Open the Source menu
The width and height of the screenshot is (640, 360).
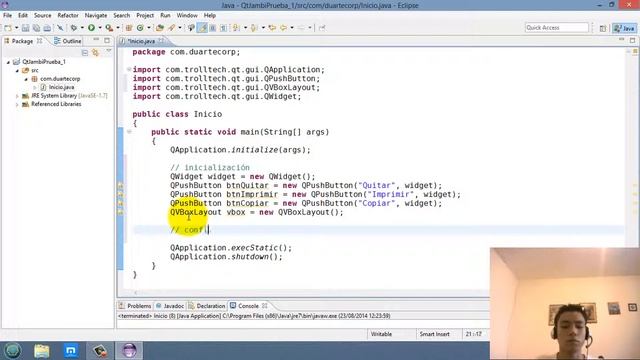(x=42, y=15)
